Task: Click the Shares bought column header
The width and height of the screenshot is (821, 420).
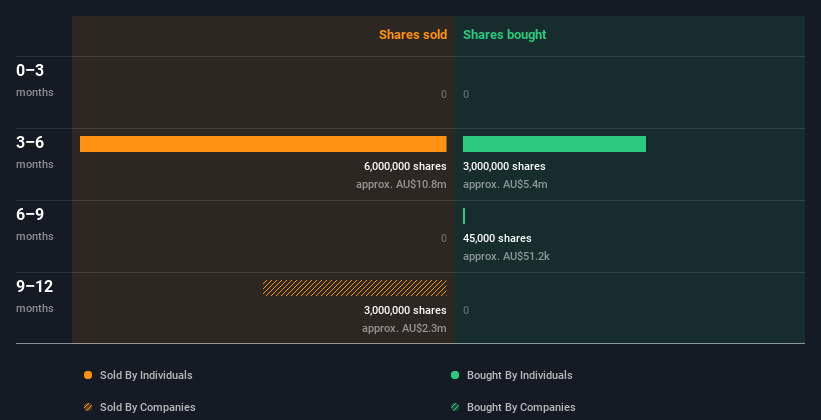Action: click(x=505, y=35)
